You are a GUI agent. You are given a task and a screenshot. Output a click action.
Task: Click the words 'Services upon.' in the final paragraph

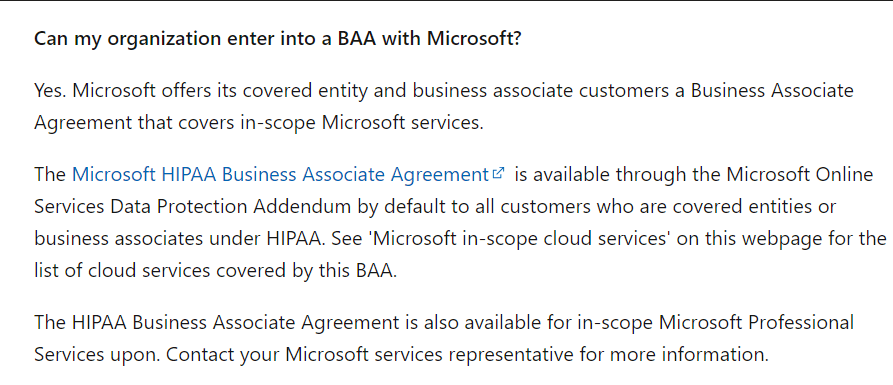(x=98, y=355)
